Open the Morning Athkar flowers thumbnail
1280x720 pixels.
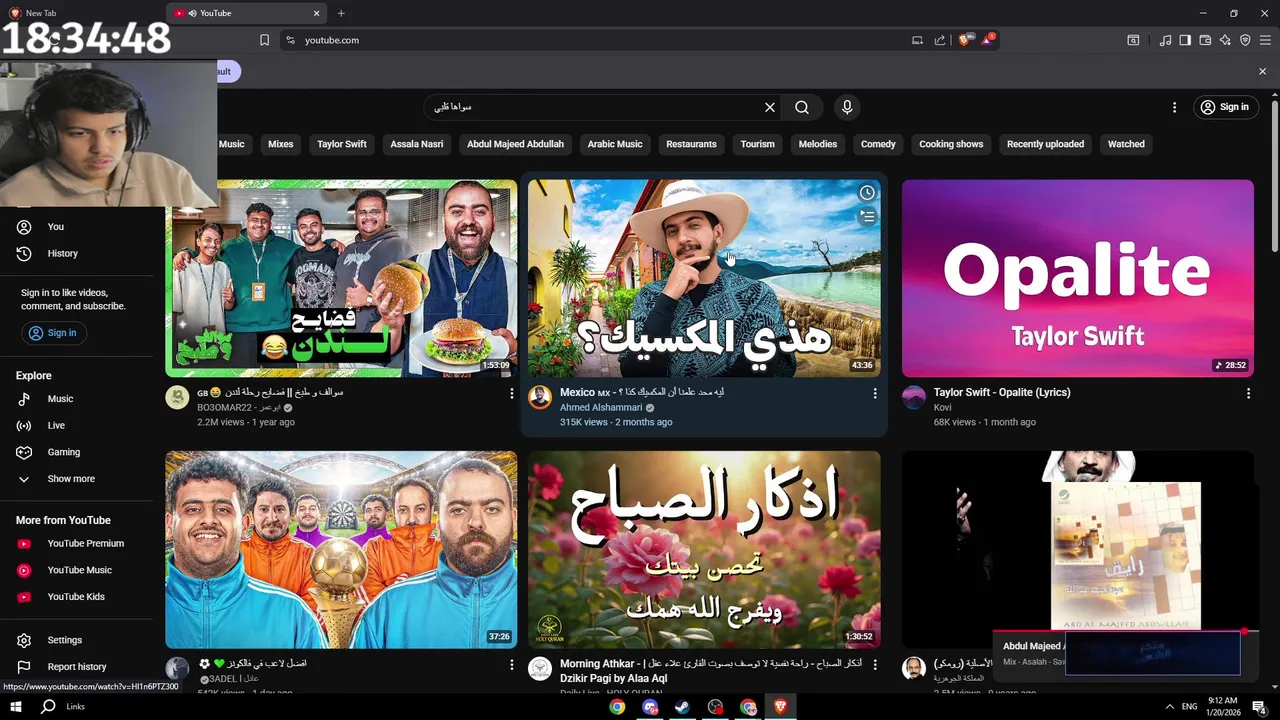coord(704,549)
